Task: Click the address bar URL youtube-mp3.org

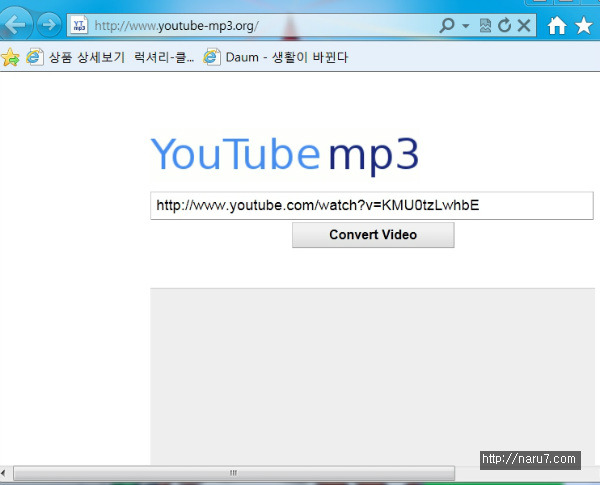Action: pos(176,26)
